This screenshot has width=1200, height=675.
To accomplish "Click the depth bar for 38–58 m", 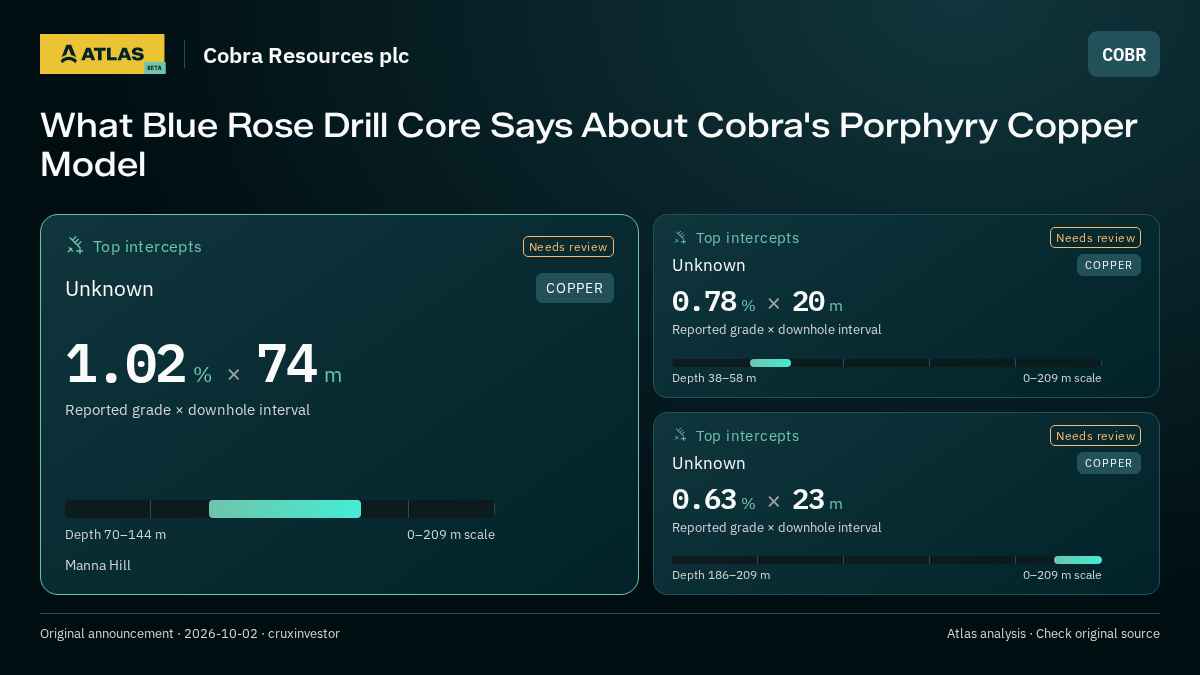I will 887,363.
